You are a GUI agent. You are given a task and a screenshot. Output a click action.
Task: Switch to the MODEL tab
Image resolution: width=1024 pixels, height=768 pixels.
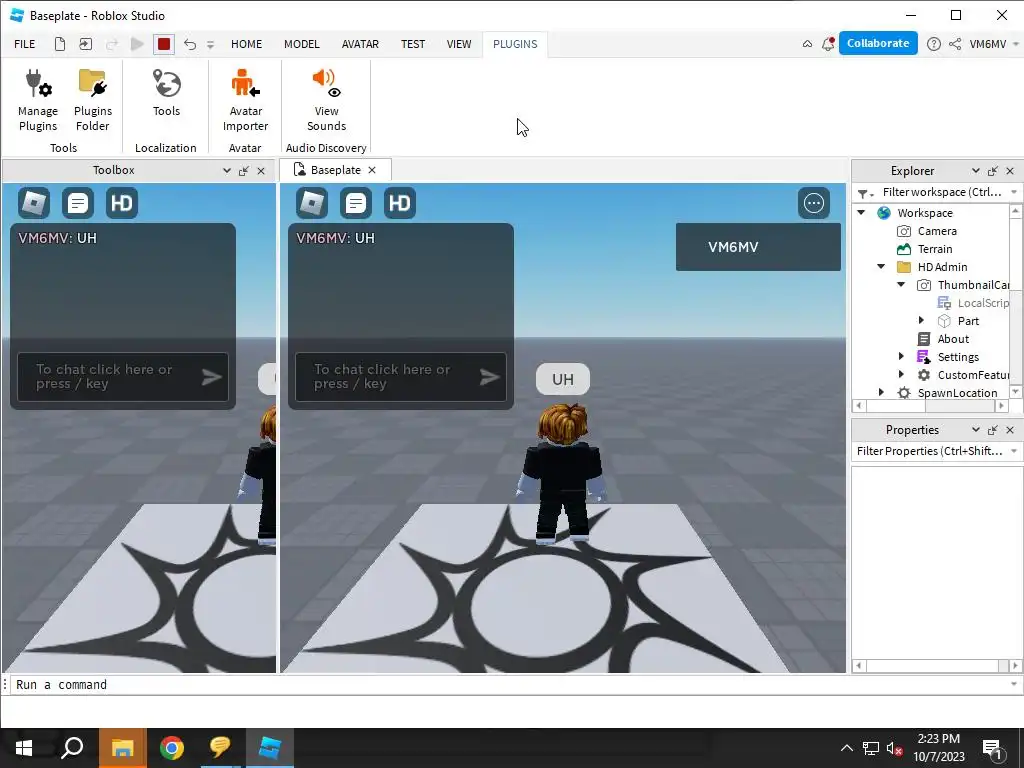pos(302,44)
